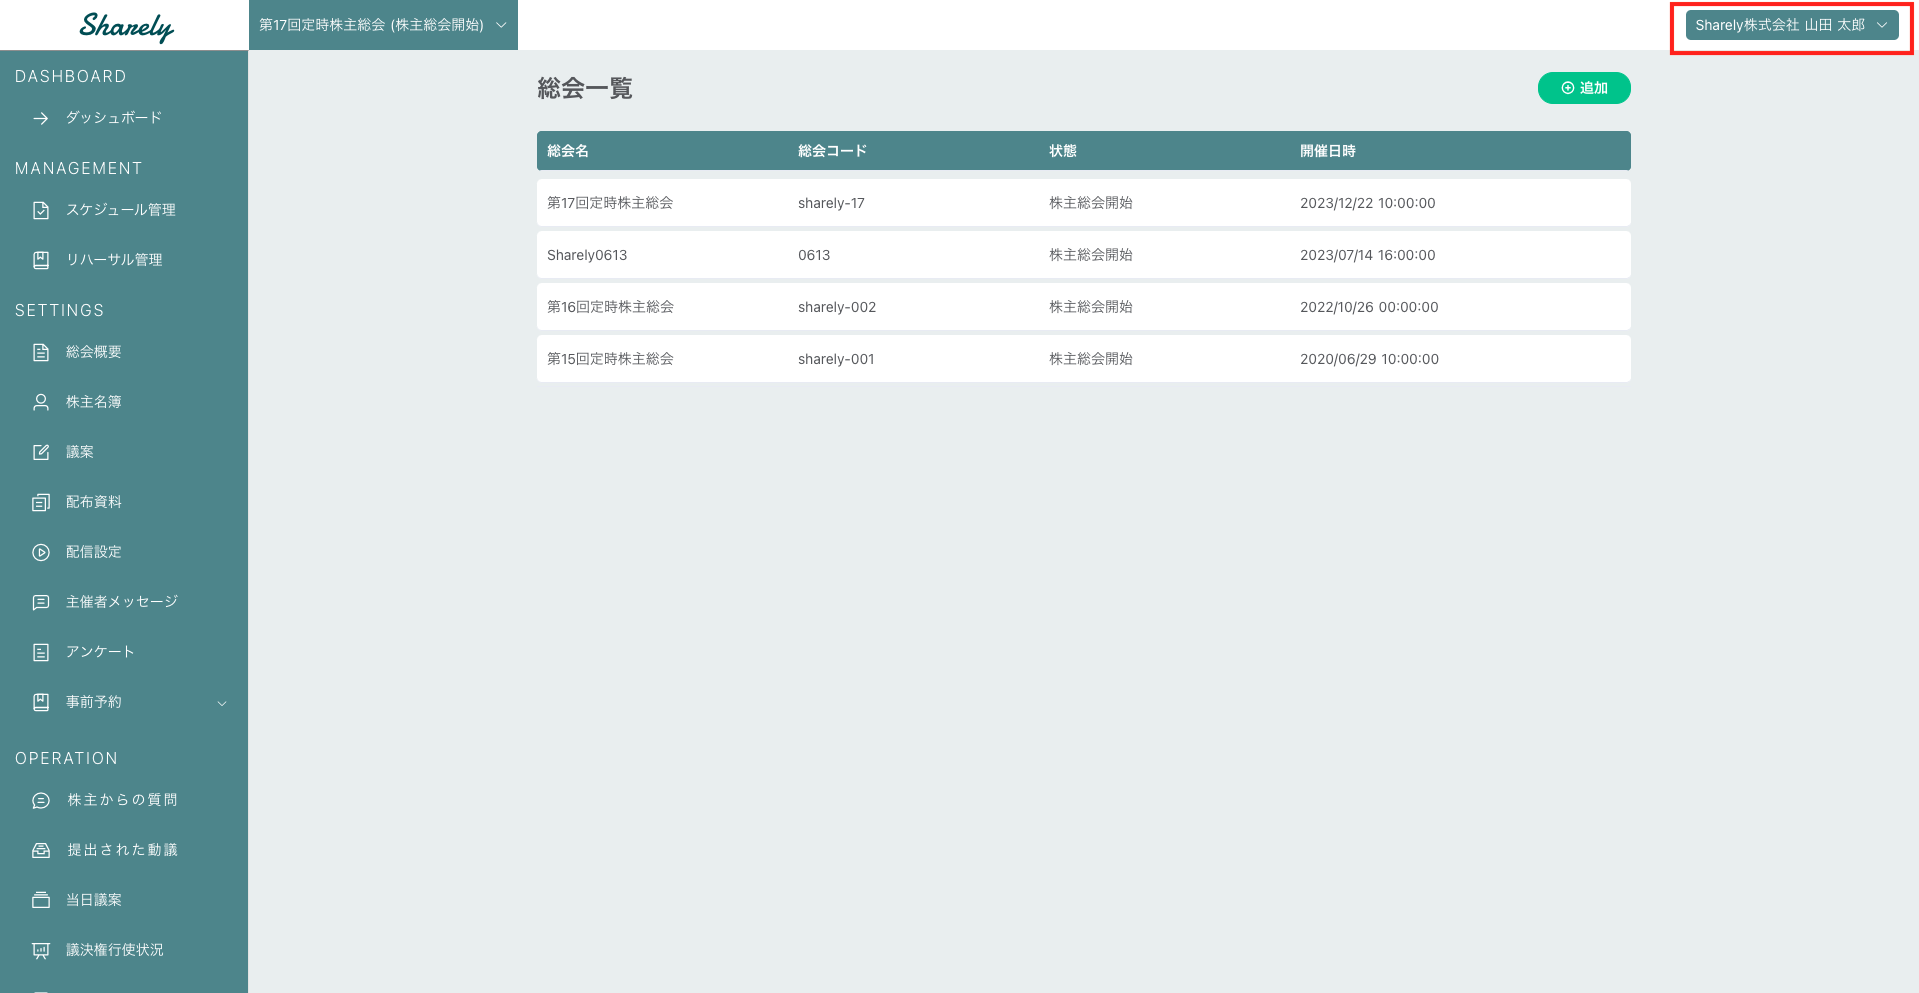Click the Sharely logo

coord(126,26)
